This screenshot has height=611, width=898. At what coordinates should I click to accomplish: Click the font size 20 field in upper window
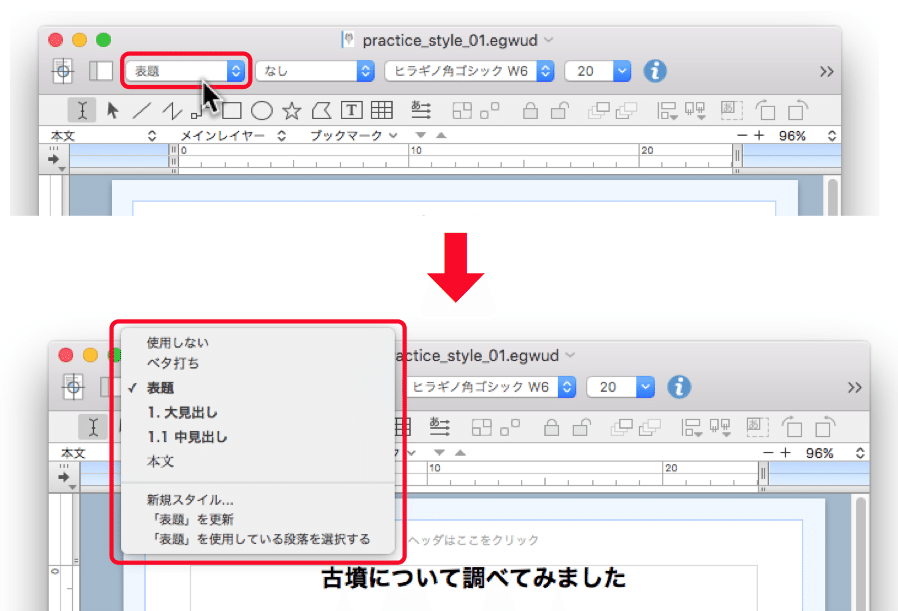pyautogui.click(x=589, y=71)
